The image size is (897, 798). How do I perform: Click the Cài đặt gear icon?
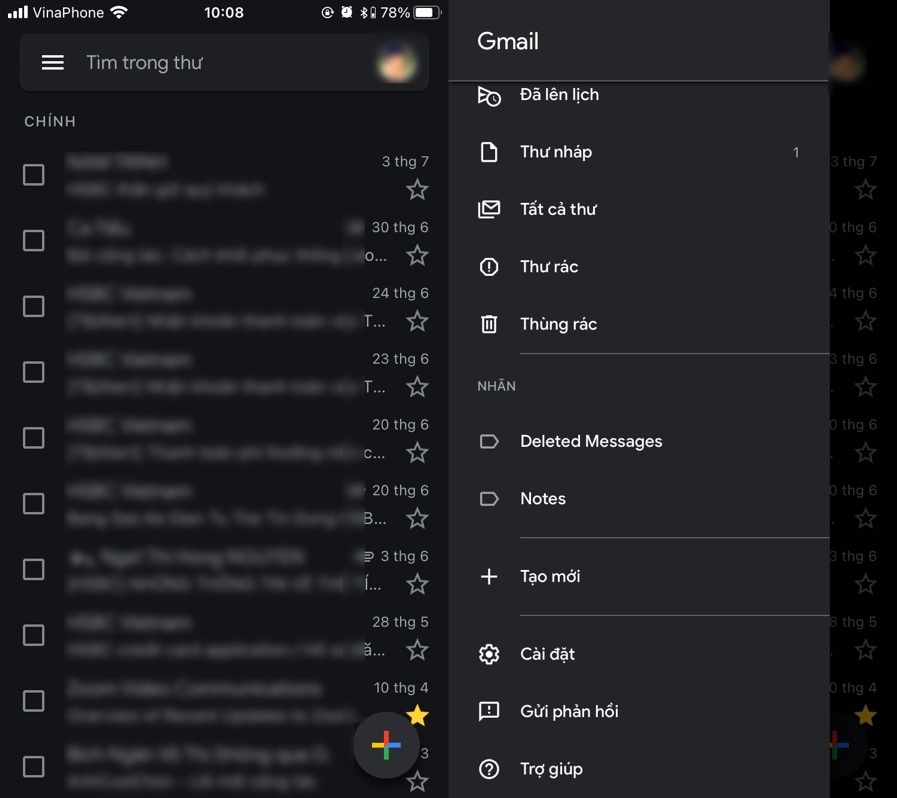pyautogui.click(x=489, y=654)
